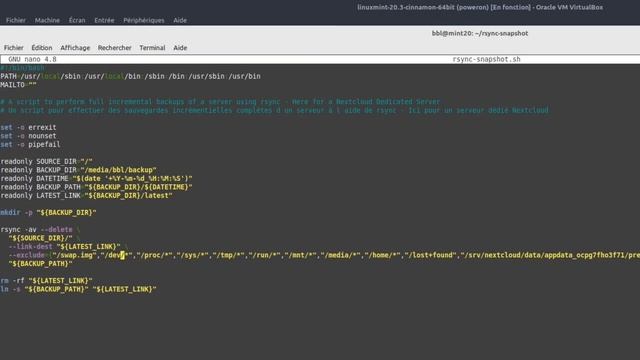
Task: Click the set -o pipefail line
Action: coord(30,144)
